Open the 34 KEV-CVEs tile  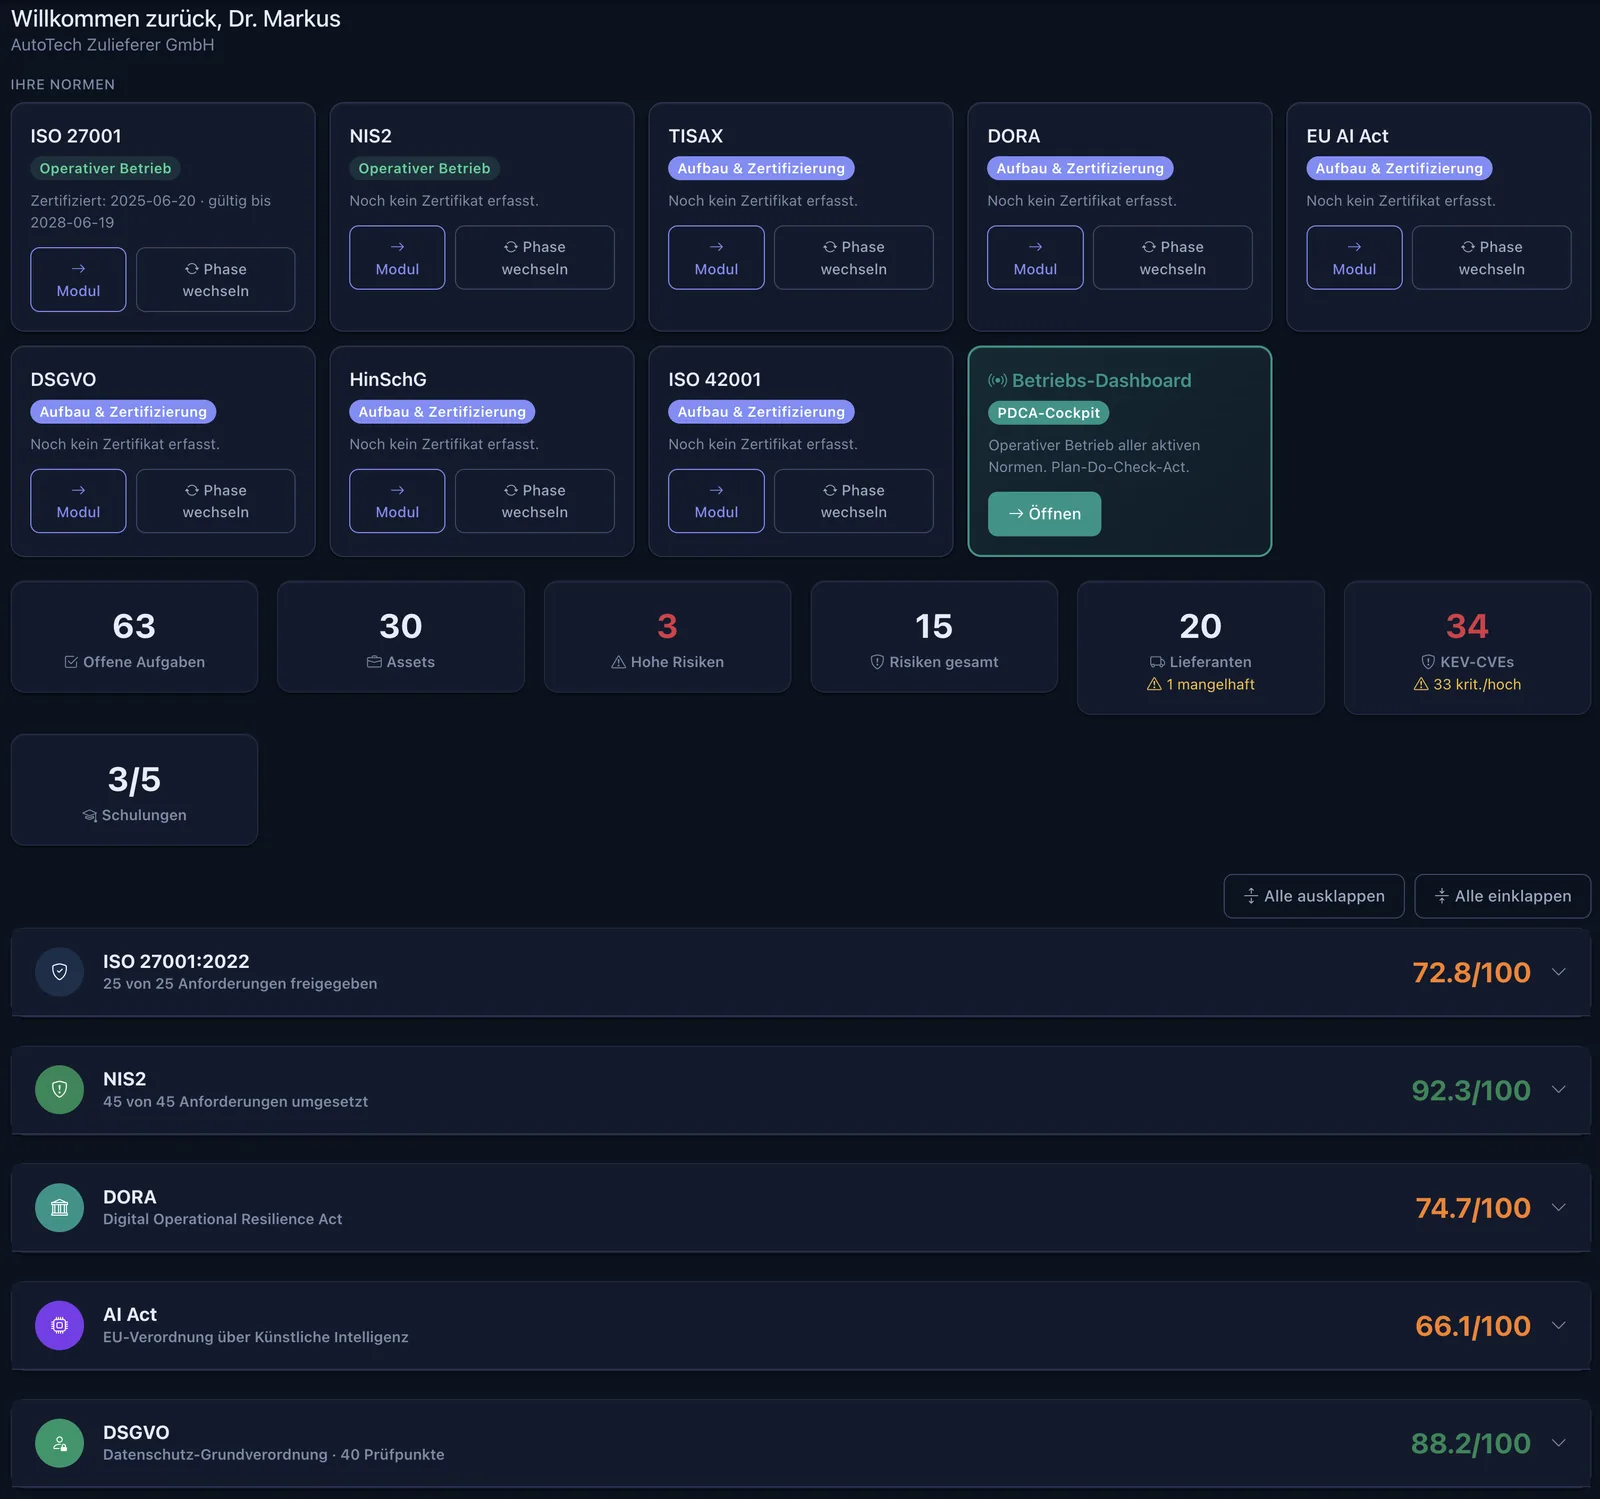[1467, 647]
